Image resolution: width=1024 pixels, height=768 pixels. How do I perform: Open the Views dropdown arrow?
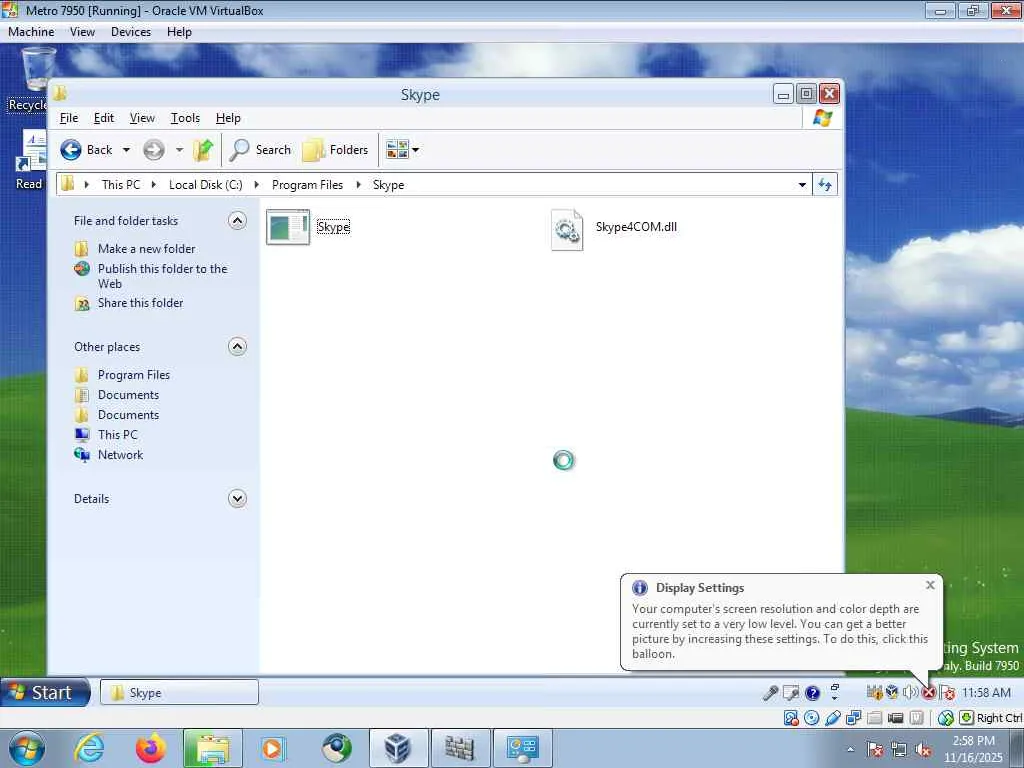coord(415,150)
